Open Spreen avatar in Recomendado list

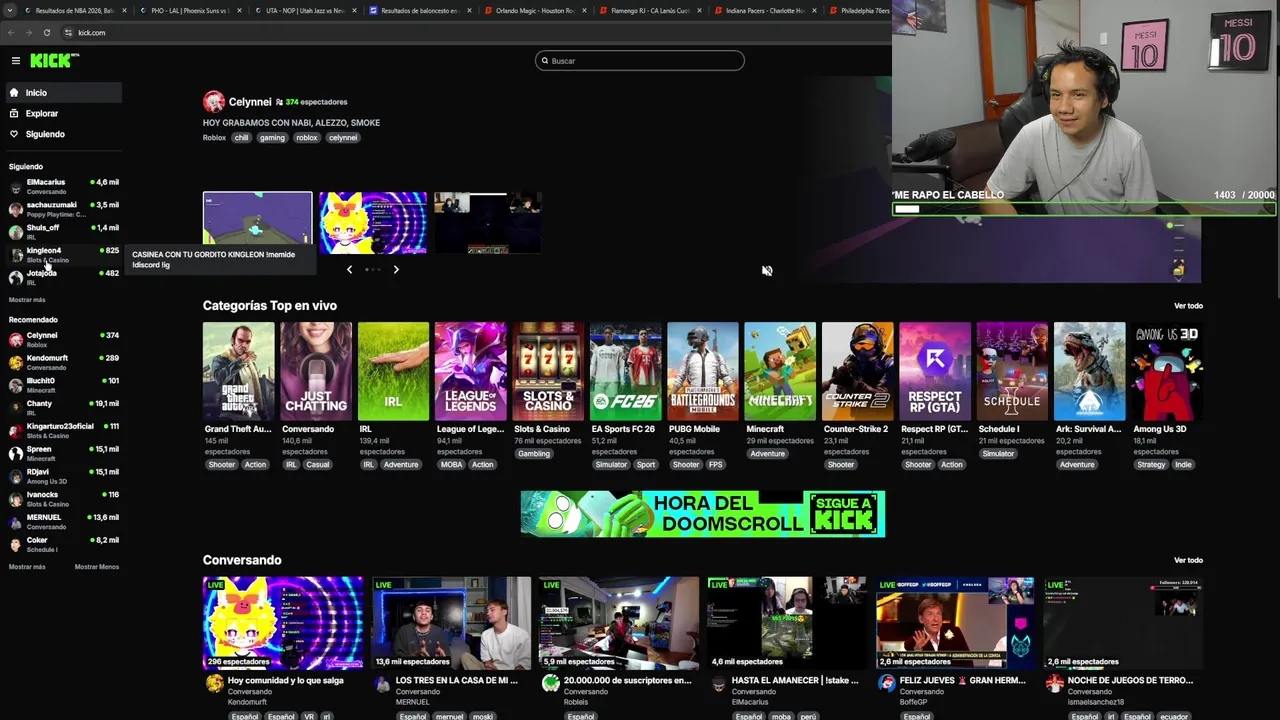click(x=15, y=454)
